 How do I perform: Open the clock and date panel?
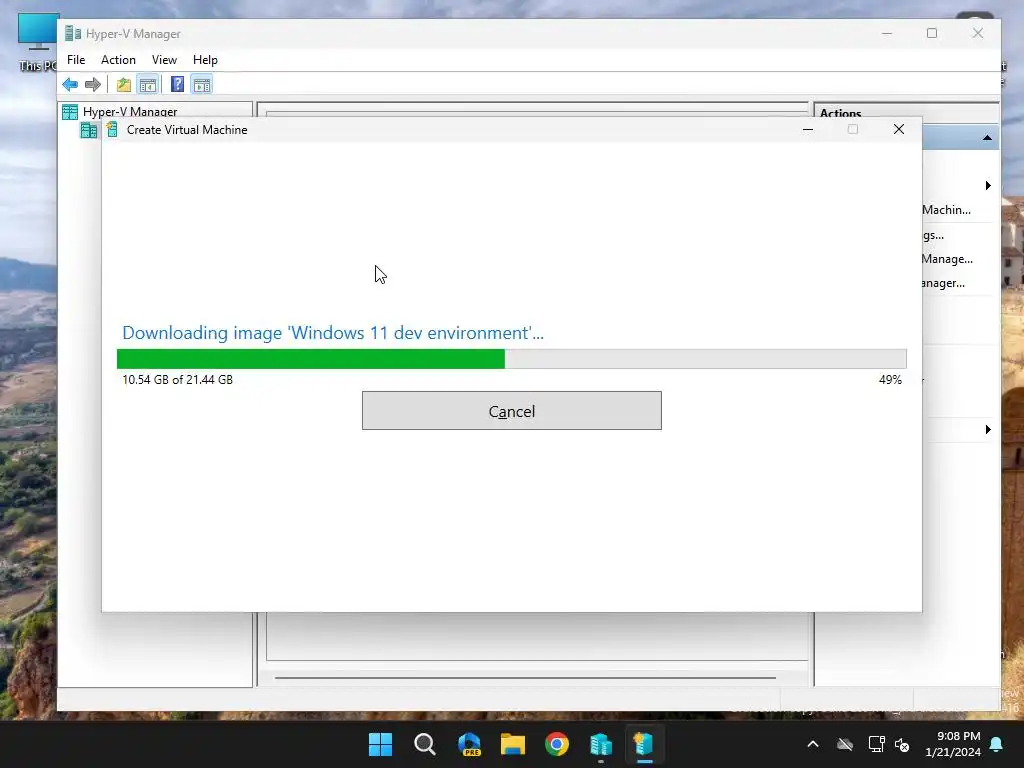[x=953, y=744]
